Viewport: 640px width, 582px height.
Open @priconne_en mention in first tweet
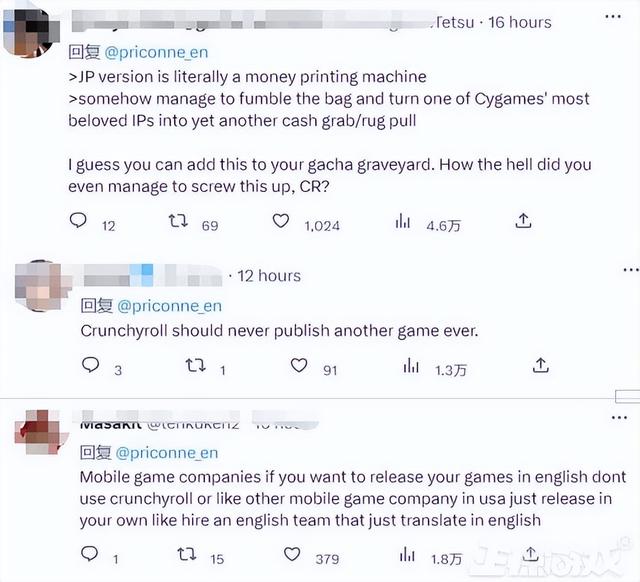pos(156,52)
